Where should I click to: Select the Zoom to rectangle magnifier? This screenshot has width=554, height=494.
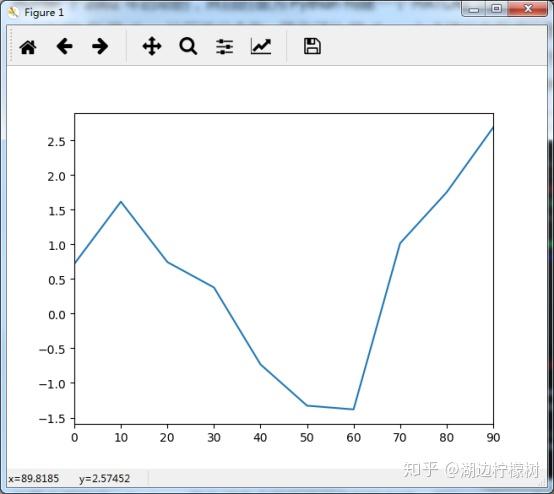click(188, 46)
